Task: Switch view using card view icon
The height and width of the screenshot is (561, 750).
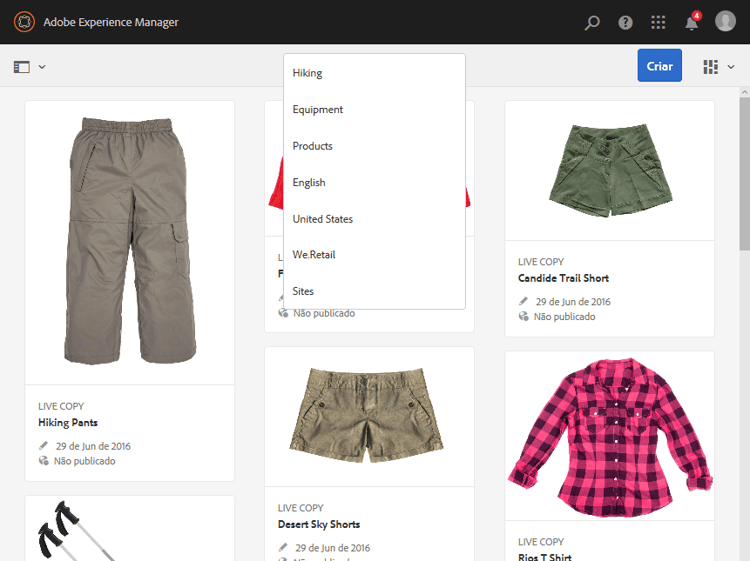Action: 710,67
